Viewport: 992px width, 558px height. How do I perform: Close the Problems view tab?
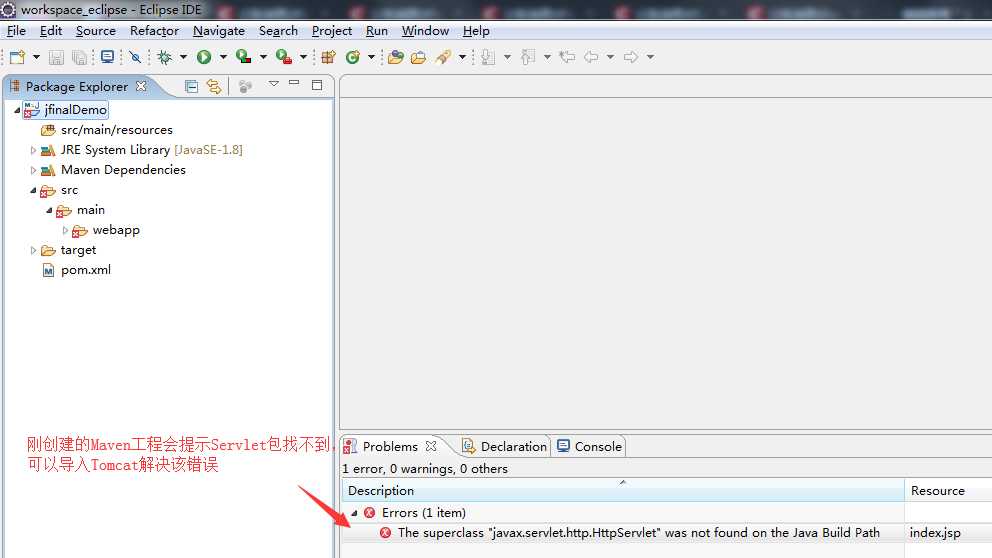click(x=431, y=446)
